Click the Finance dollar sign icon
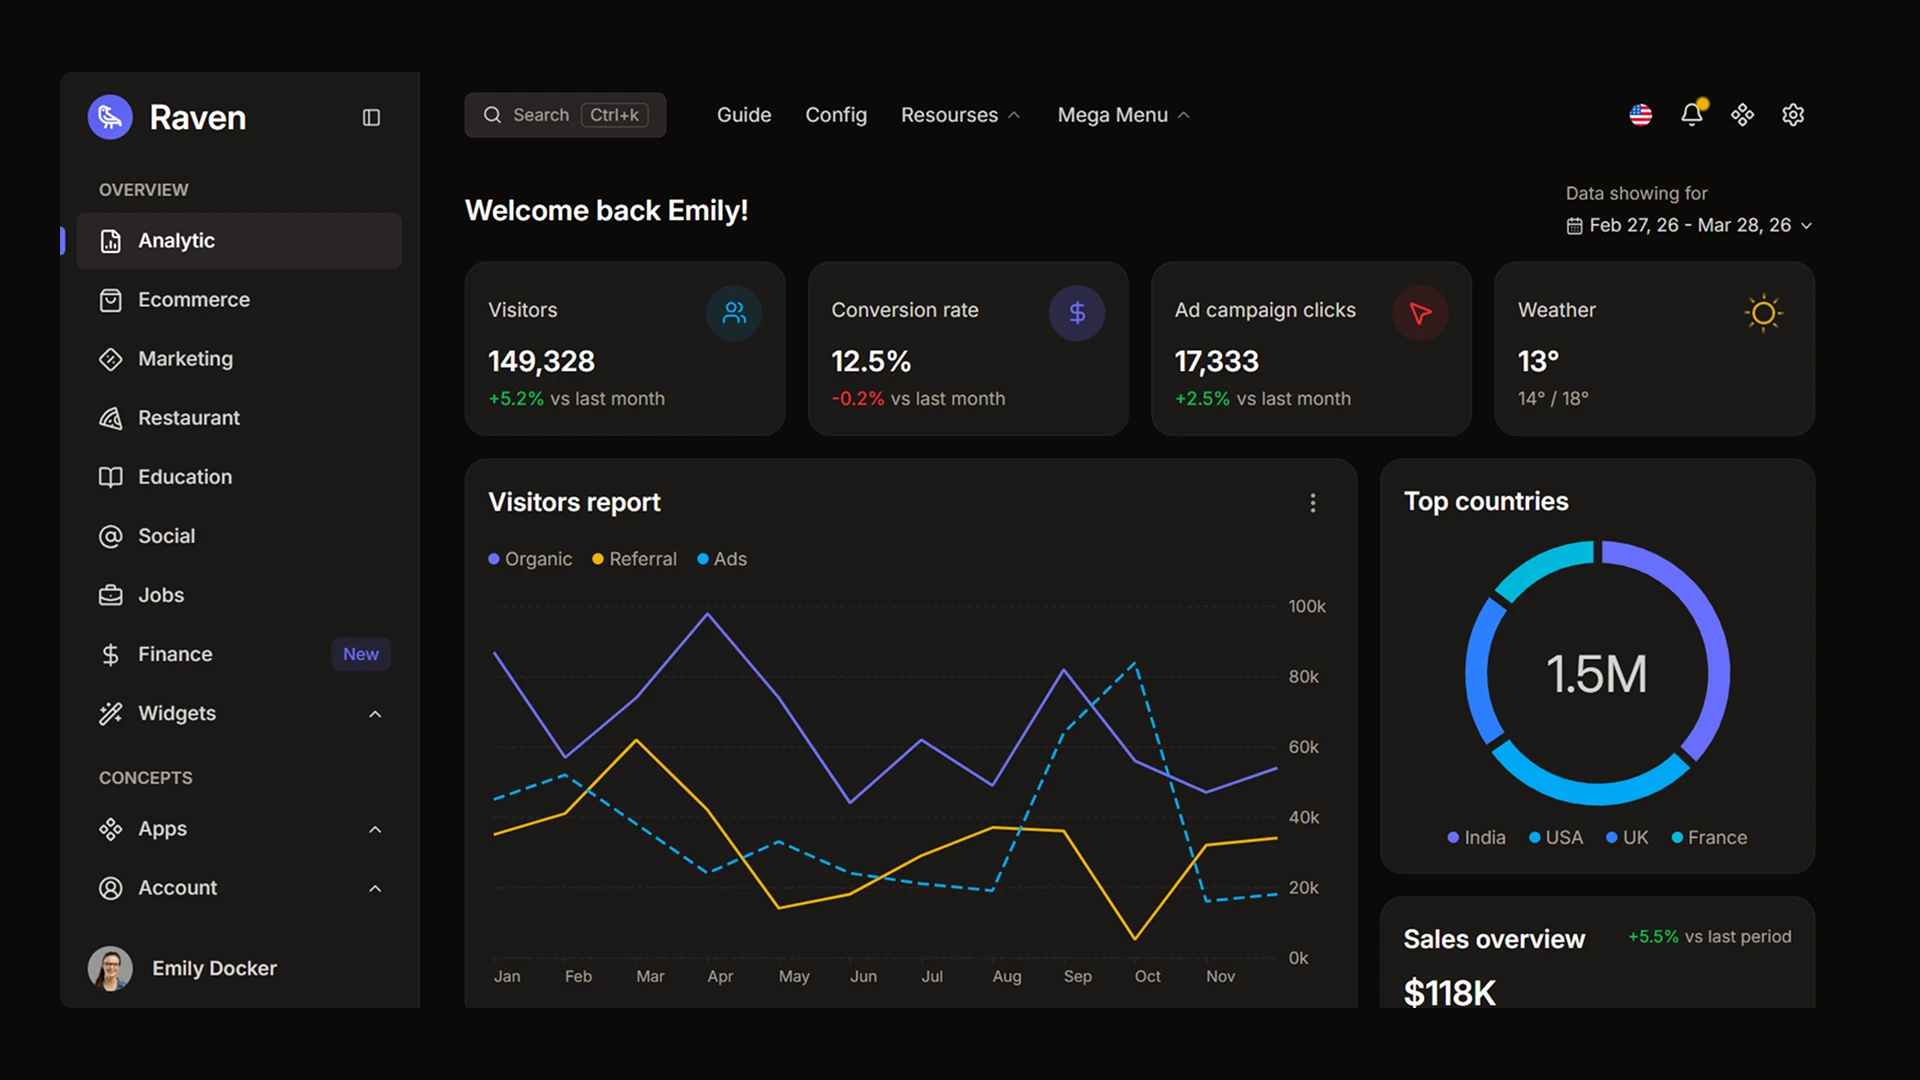This screenshot has width=1920, height=1080. pyautogui.click(x=110, y=654)
